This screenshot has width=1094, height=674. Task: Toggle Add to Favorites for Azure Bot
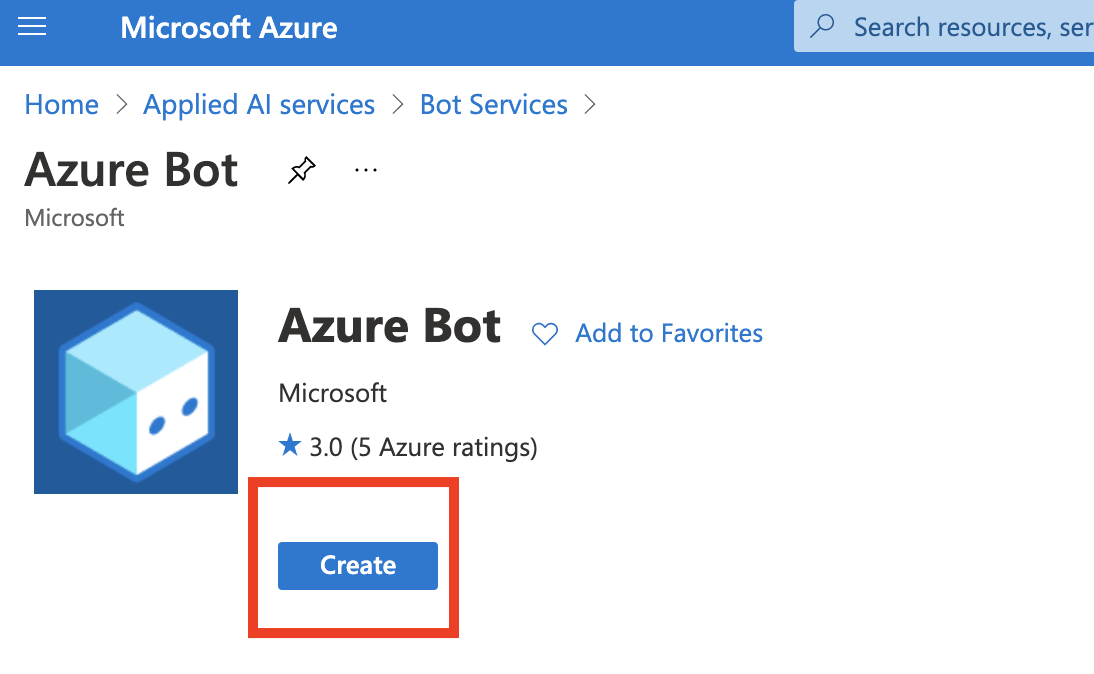[668, 333]
